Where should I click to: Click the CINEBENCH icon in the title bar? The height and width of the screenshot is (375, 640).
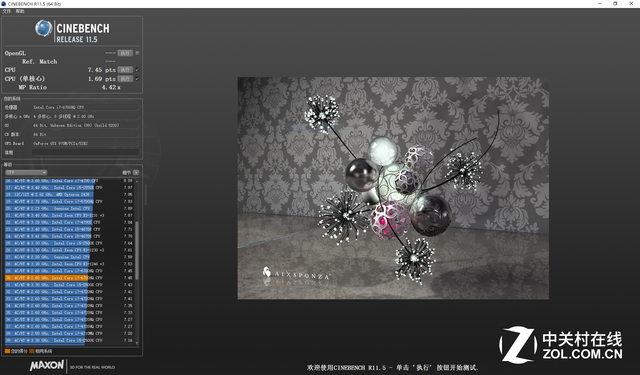tap(4, 4)
